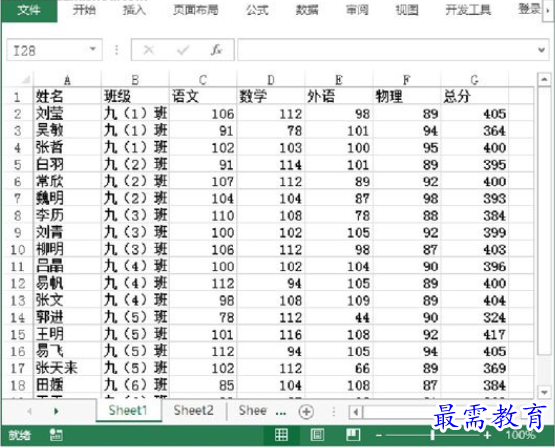The height and width of the screenshot is (448, 555).
Task: Click 李历's 语文 score 110
Action: 203,215
